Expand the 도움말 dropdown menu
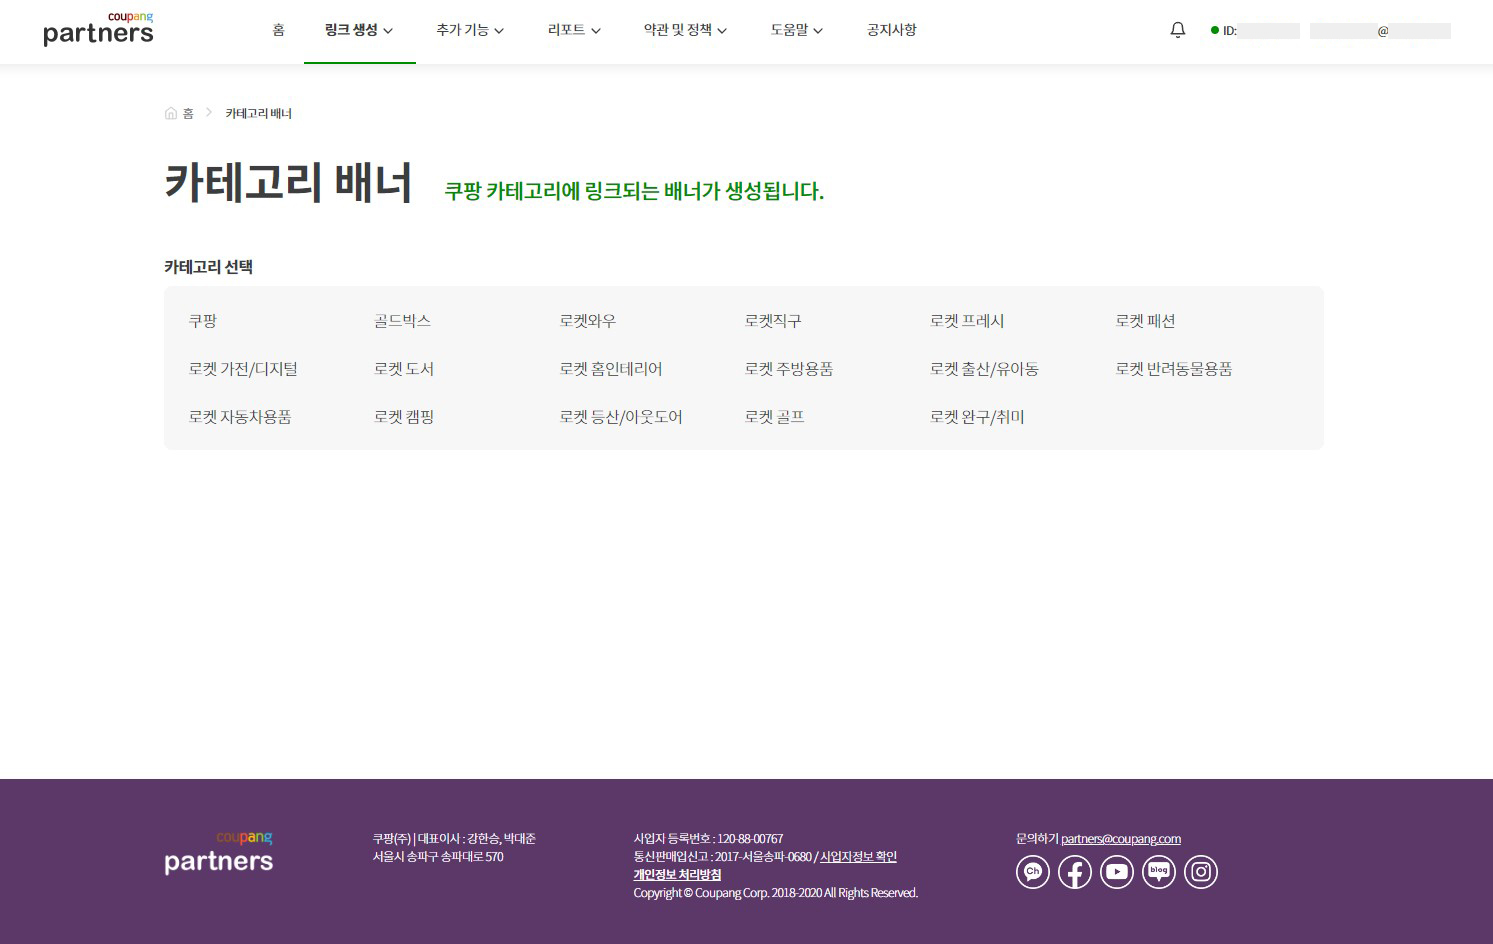Image resolution: width=1493 pixels, height=944 pixels. (797, 30)
